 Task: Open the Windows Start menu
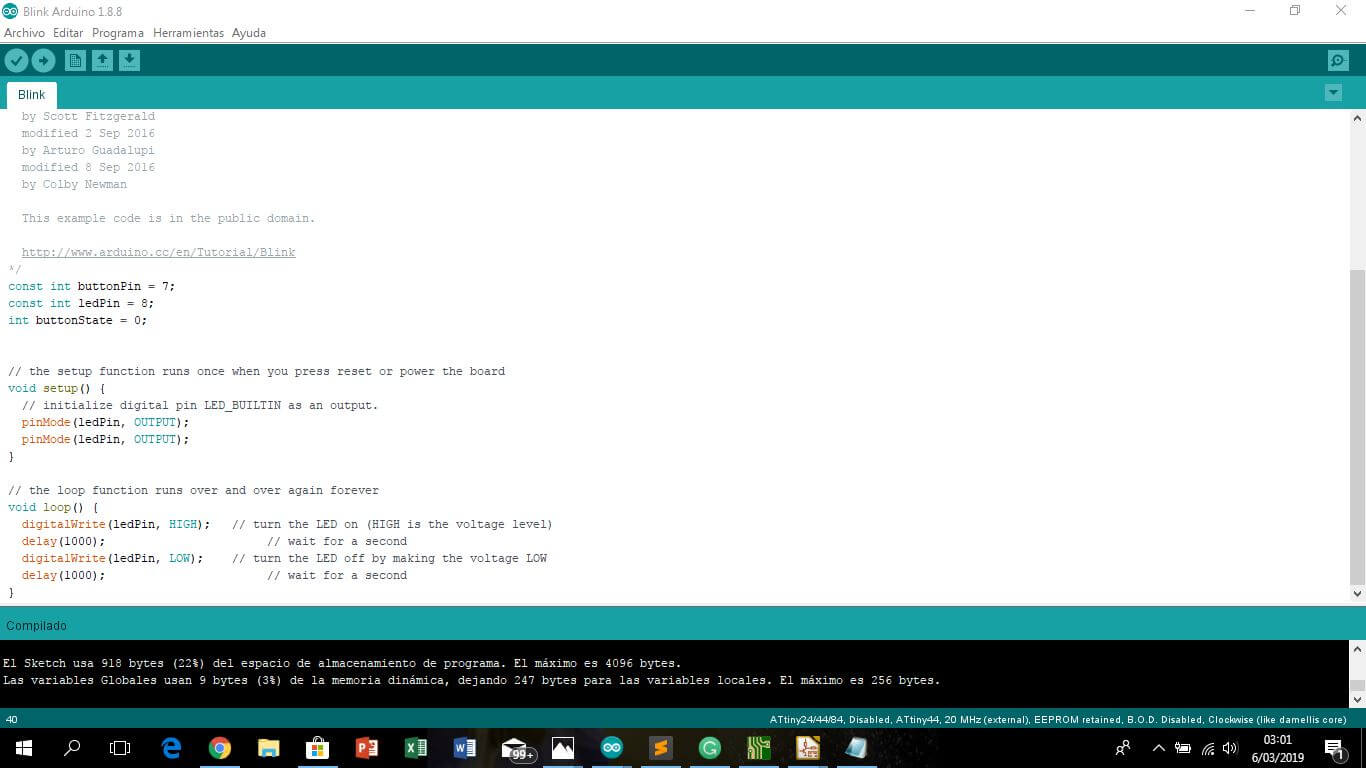pyautogui.click(x=23, y=748)
